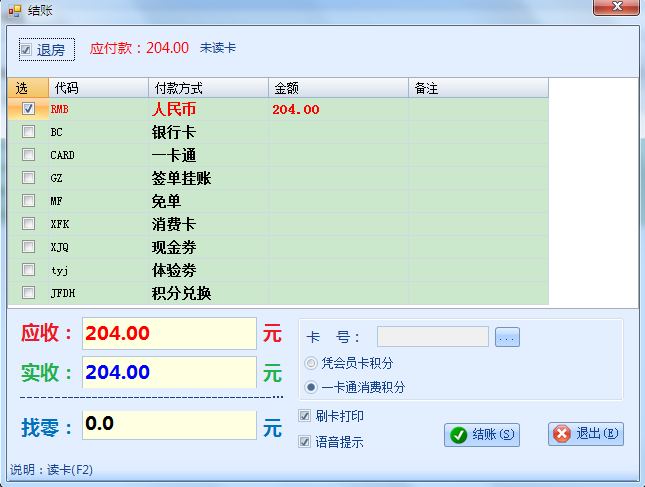The height and width of the screenshot is (487, 645).
Task: Select the 银行卡 payment method cell
Action: click(209, 132)
